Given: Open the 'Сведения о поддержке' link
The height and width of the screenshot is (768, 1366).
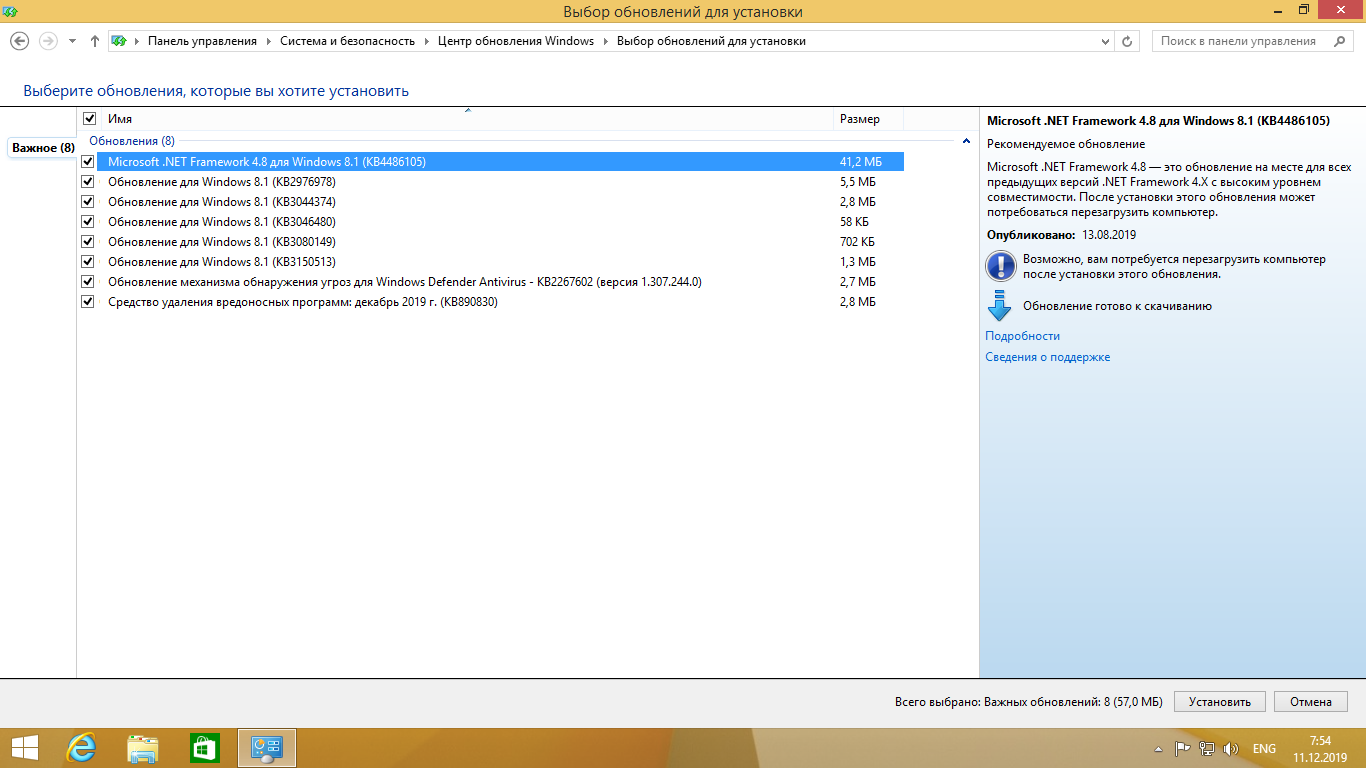Looking at the screenshot, I should tap(1047, 357).
